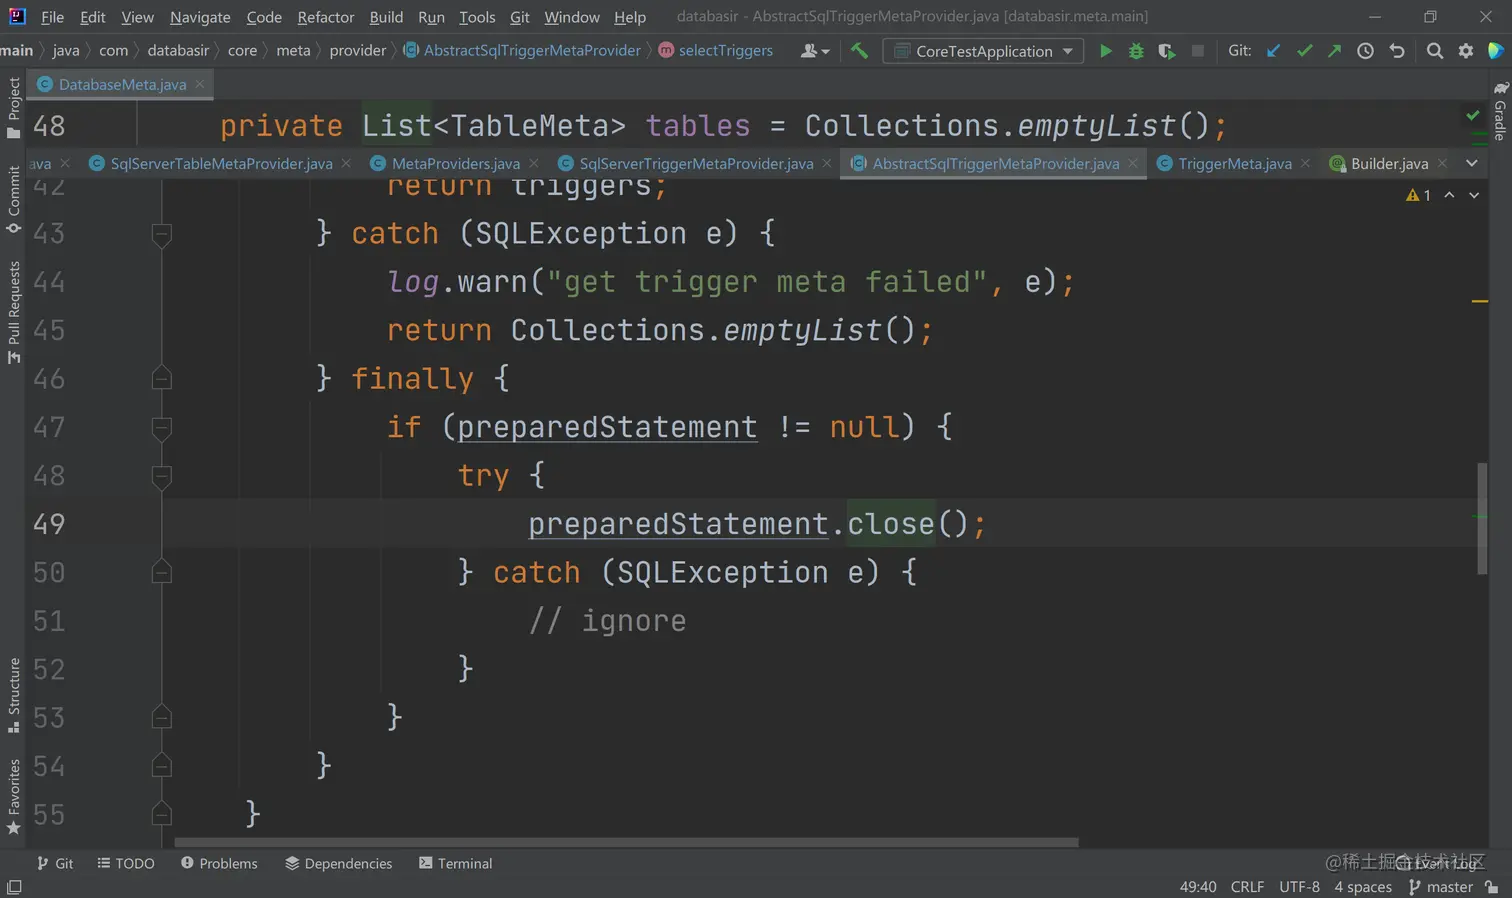Open CoreTestApplication run configuration dropdown
Image resolution: width=1512 pixels, height=898 pixels.
pos(983,51)
